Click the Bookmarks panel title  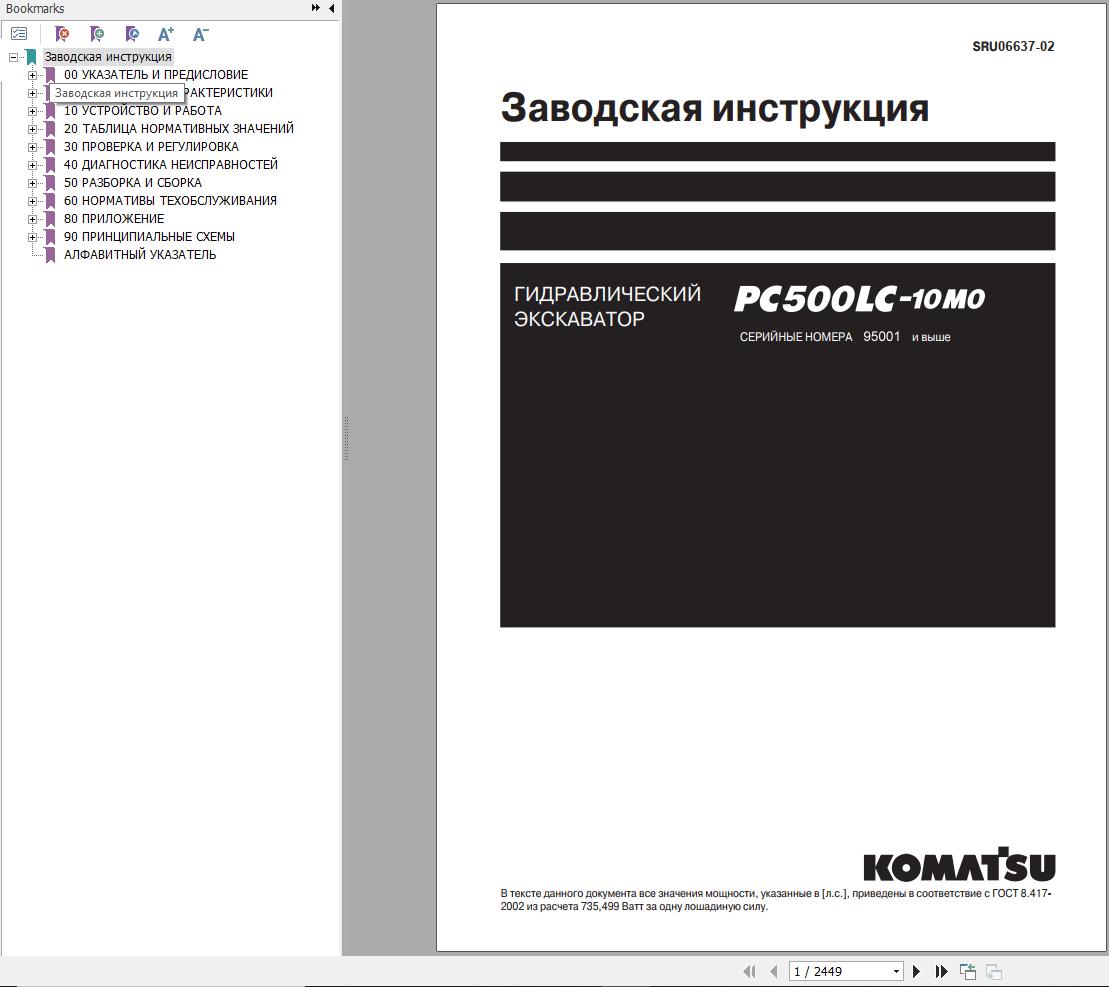(x=35, y=8)
